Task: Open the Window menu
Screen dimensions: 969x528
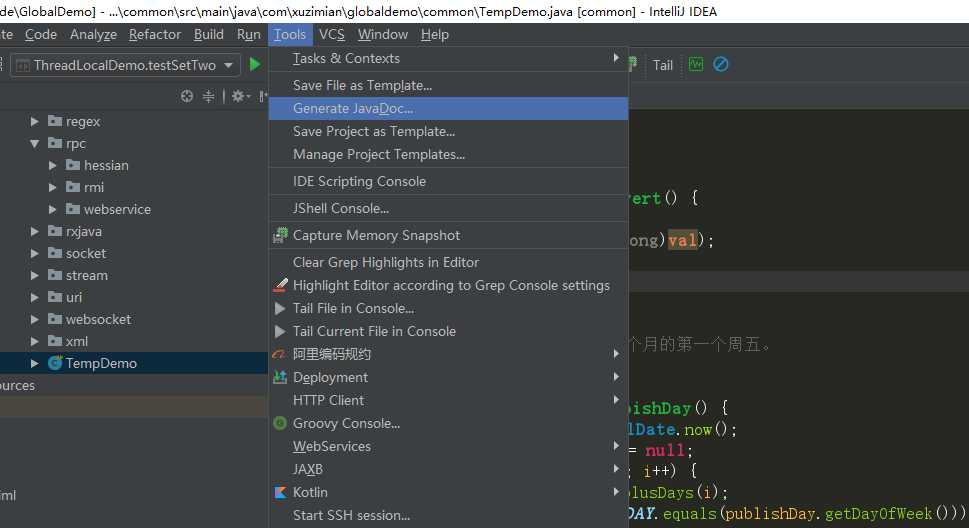Action: click(x=383, y=35)
